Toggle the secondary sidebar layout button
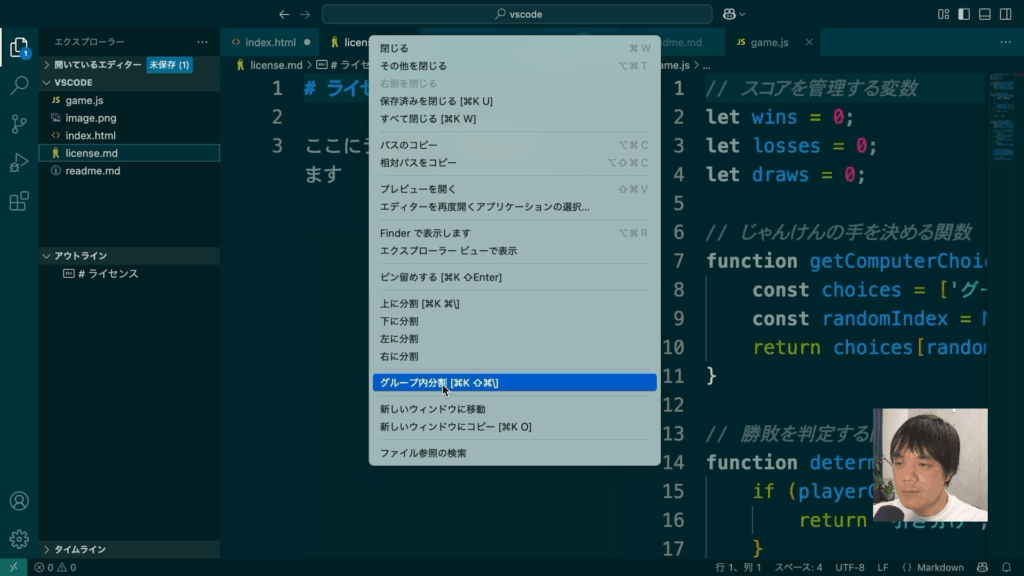This screenshot has height=576, width=1024. click(x=1005, y=14)
